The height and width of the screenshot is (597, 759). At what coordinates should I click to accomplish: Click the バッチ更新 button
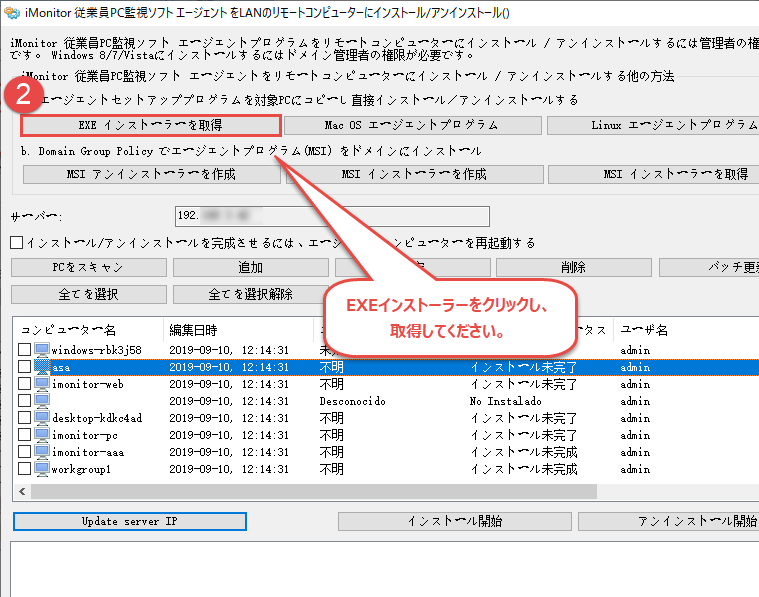pos(709,267)
